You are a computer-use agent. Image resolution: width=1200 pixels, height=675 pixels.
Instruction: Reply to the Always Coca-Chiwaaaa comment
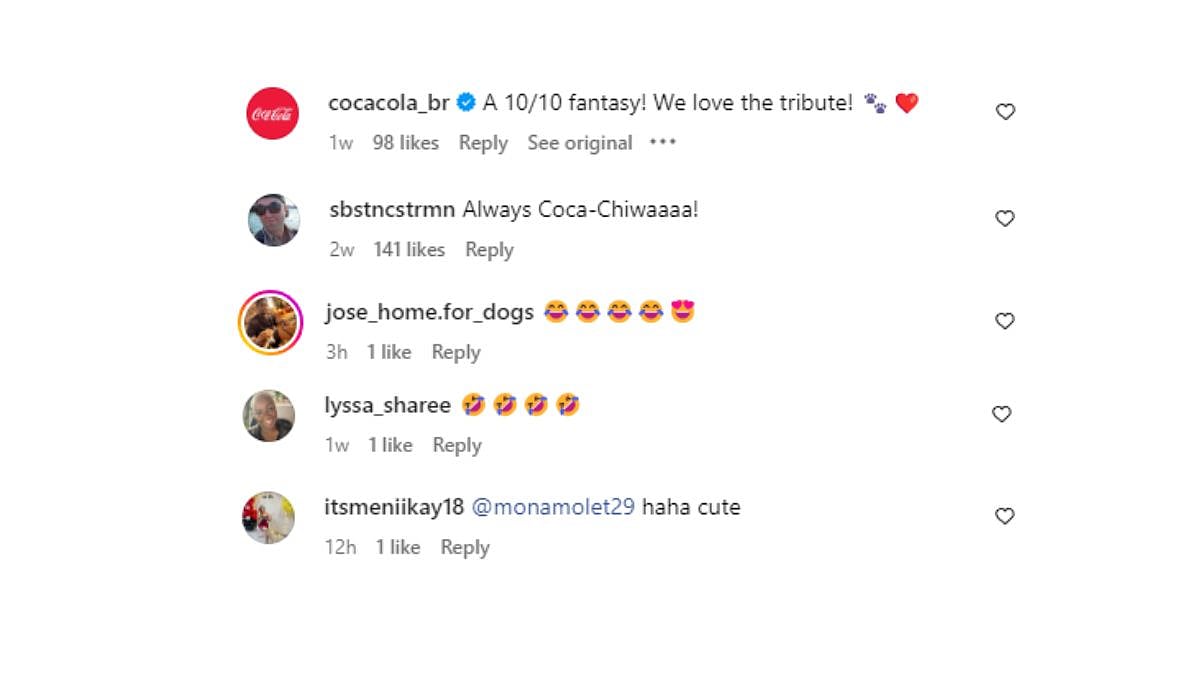(489, 250)
